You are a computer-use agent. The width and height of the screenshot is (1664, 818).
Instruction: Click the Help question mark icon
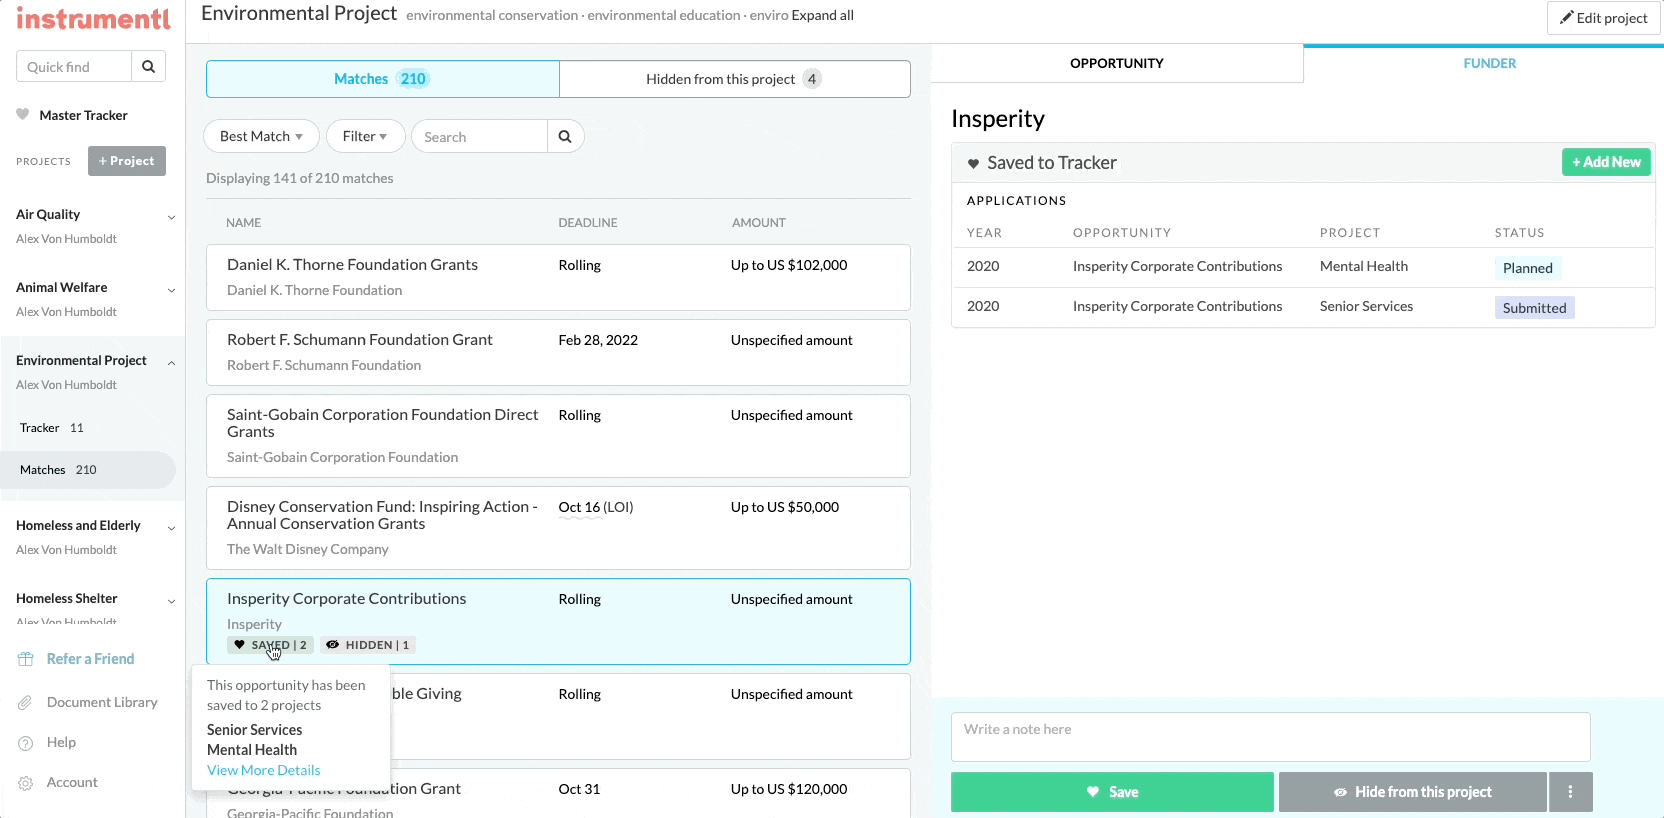tap(26, 743)
